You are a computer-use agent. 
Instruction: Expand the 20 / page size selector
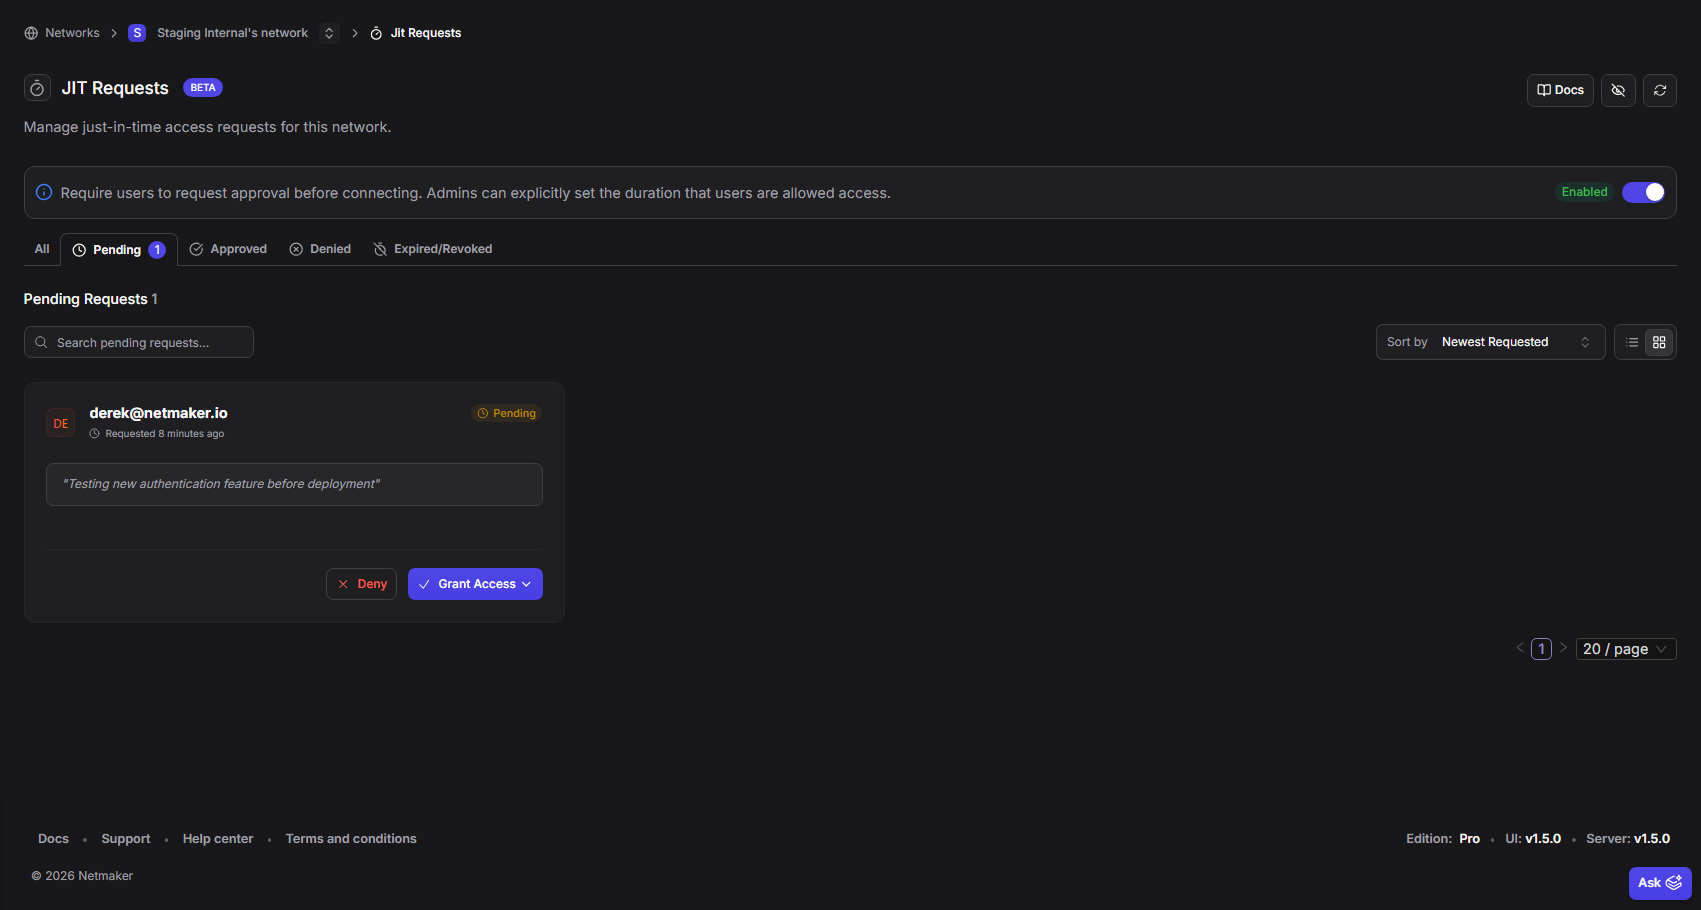click(x=1625, y=649)
